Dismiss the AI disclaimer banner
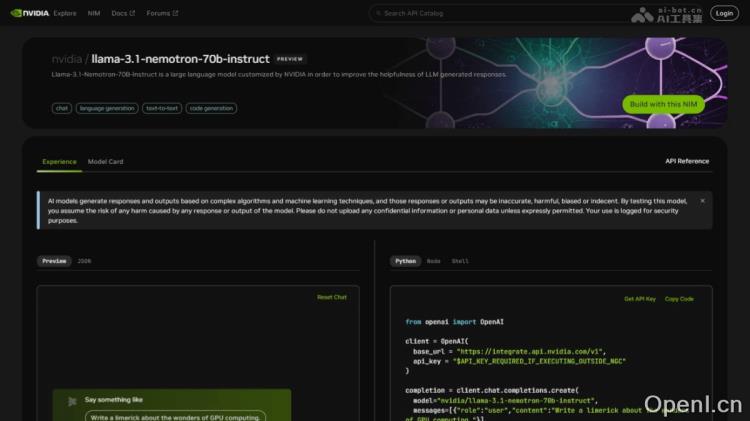The image size is (750, 421). pyautogui.click(x=702, y=201)
